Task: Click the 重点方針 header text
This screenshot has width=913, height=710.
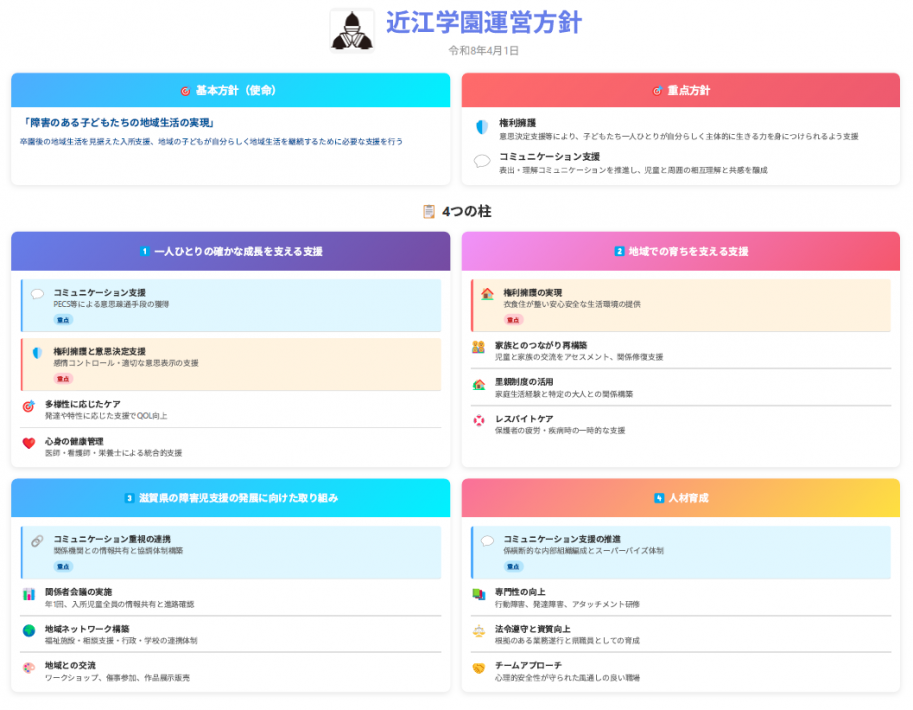Action: tap(689, 90)
